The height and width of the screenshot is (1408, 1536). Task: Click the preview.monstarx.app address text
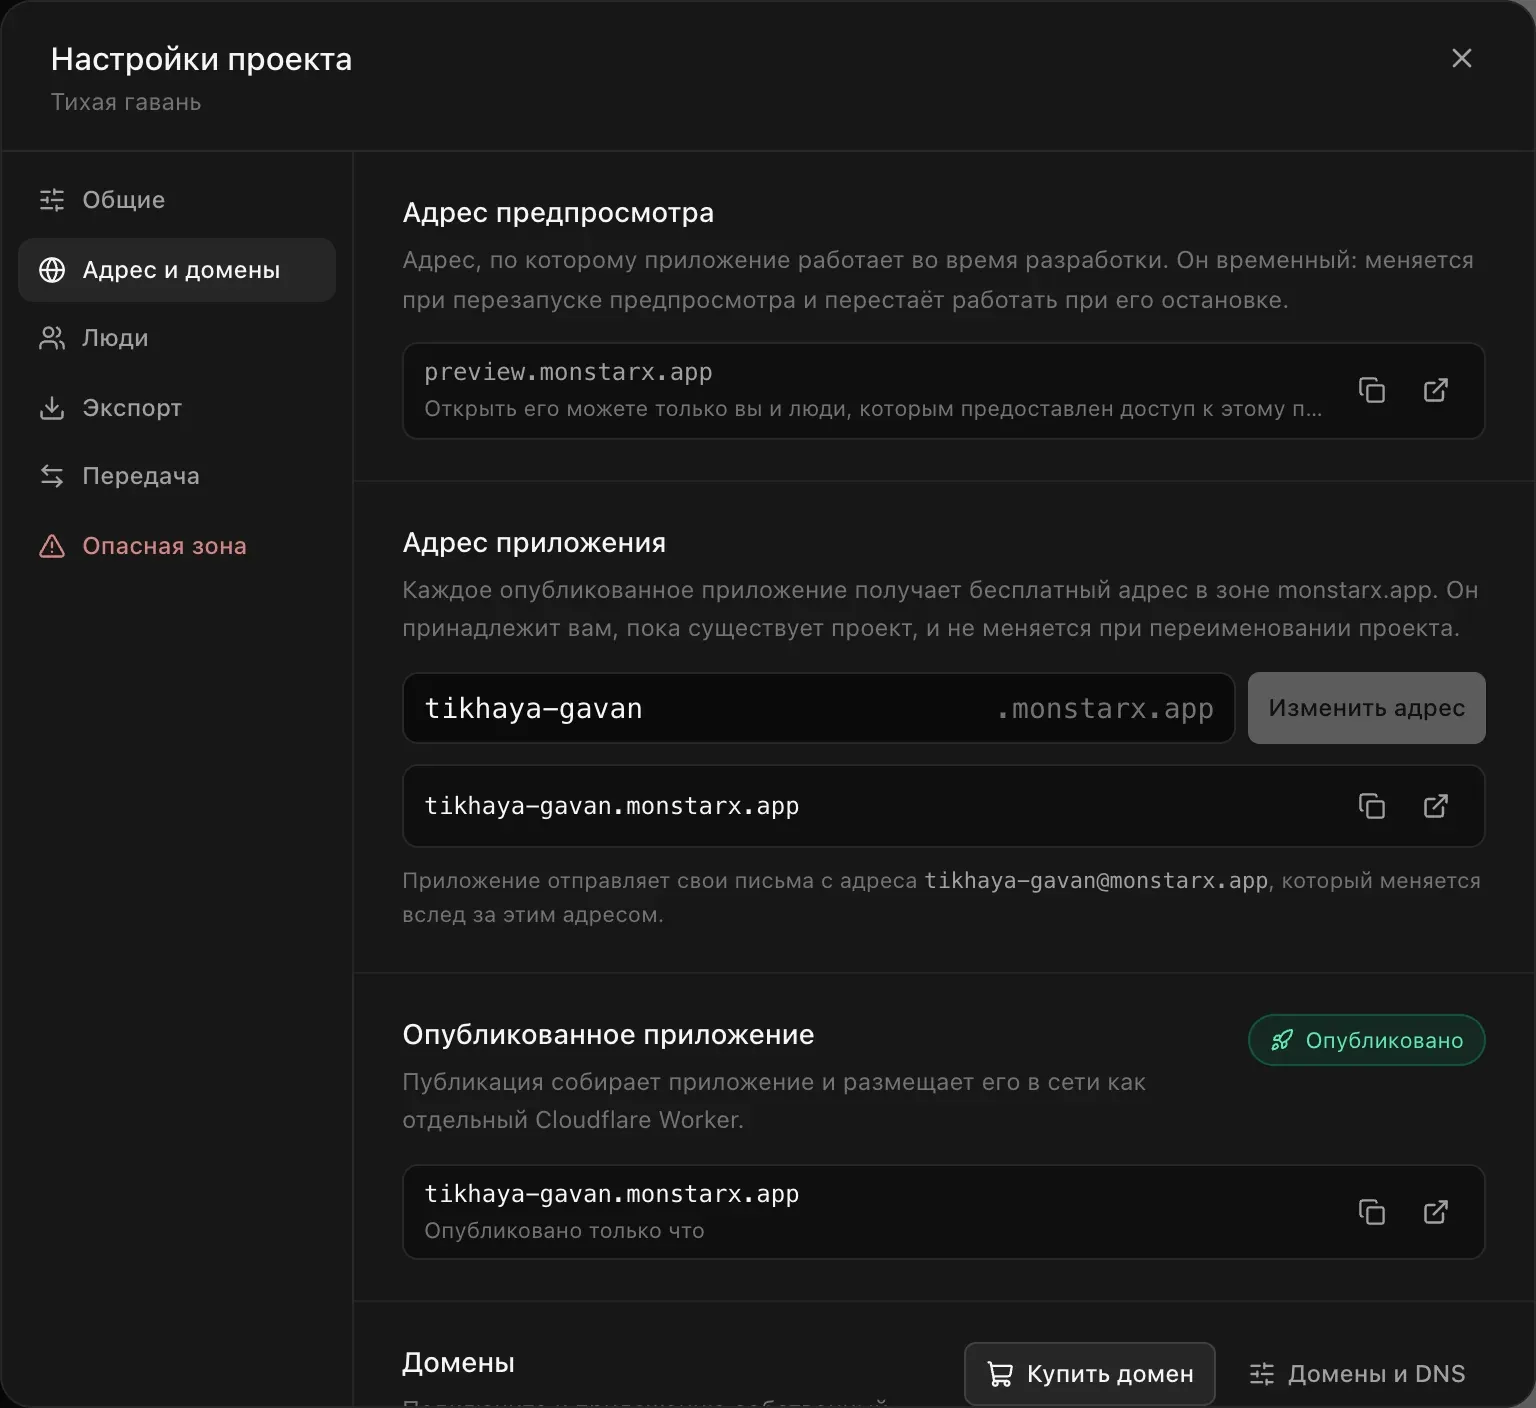pyautogui.click(x=568, y=372)
